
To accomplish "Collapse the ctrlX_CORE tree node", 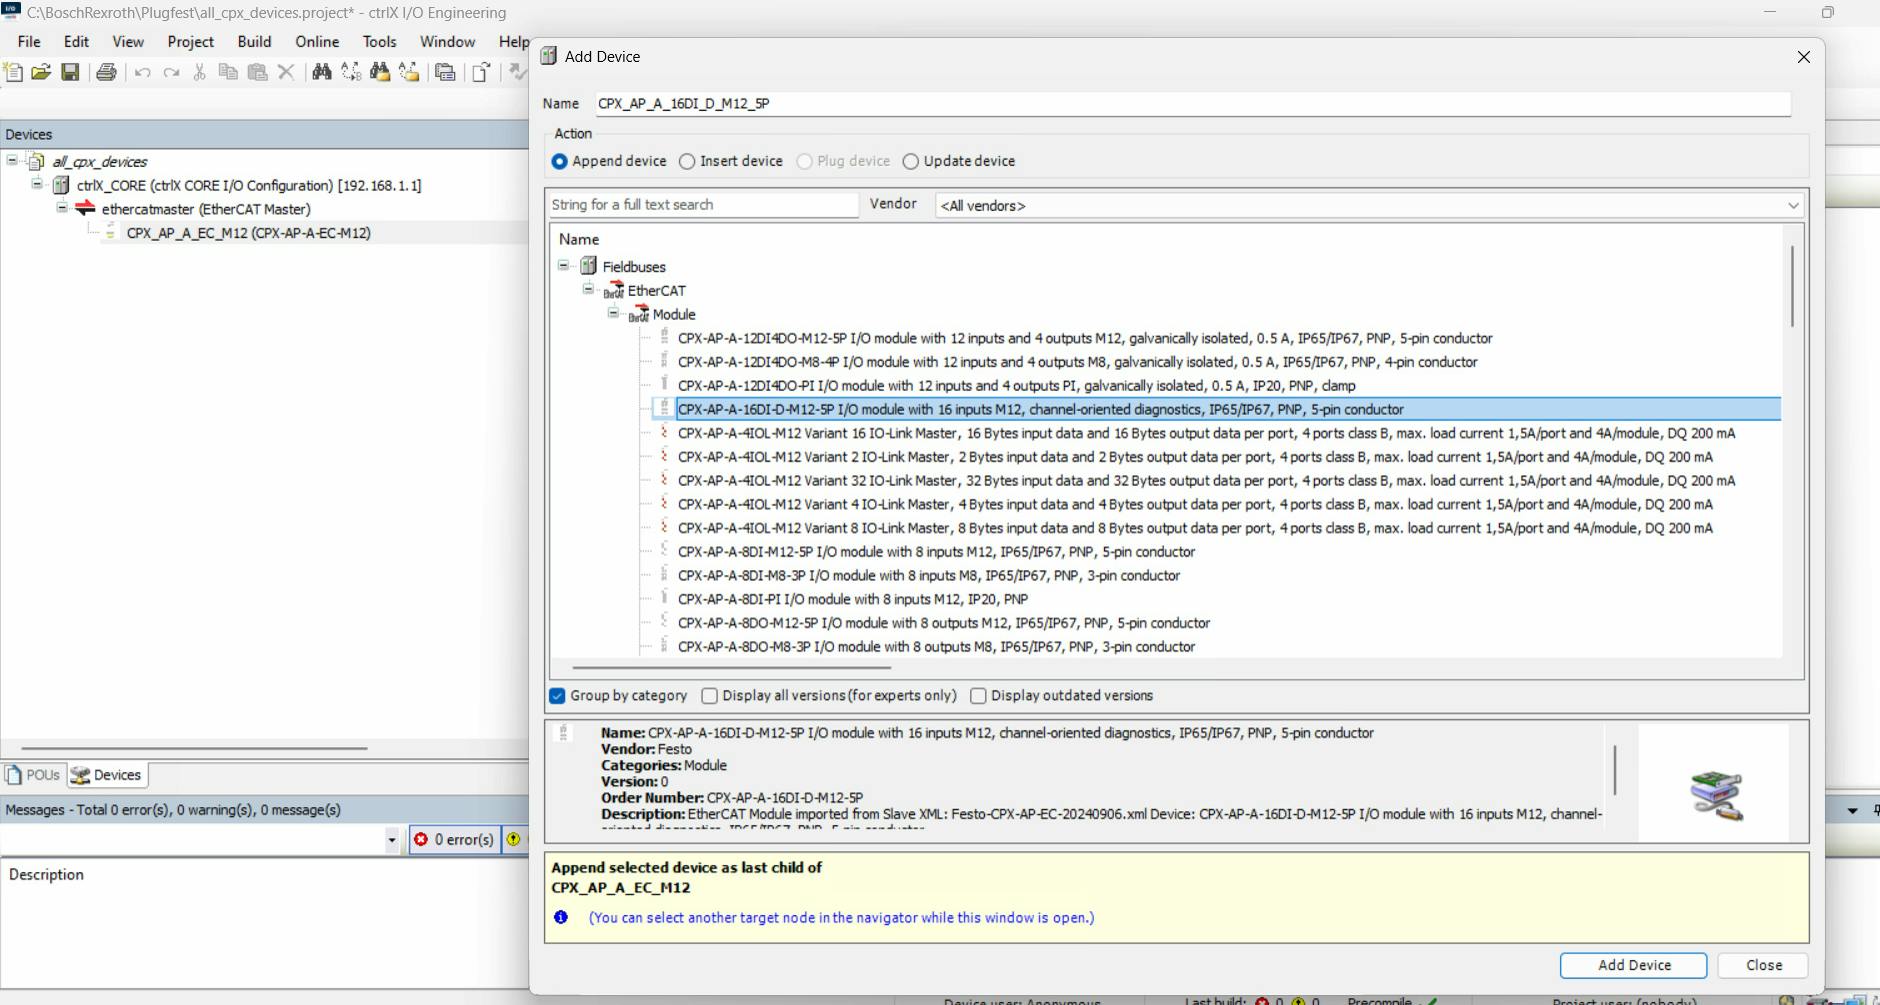I will click(37, 184).
